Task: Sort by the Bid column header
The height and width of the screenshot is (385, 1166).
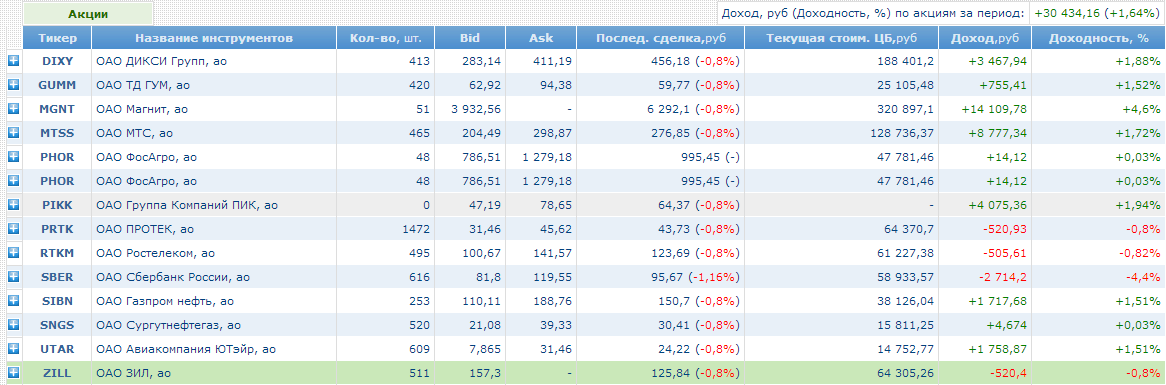Action: (470, 38)
